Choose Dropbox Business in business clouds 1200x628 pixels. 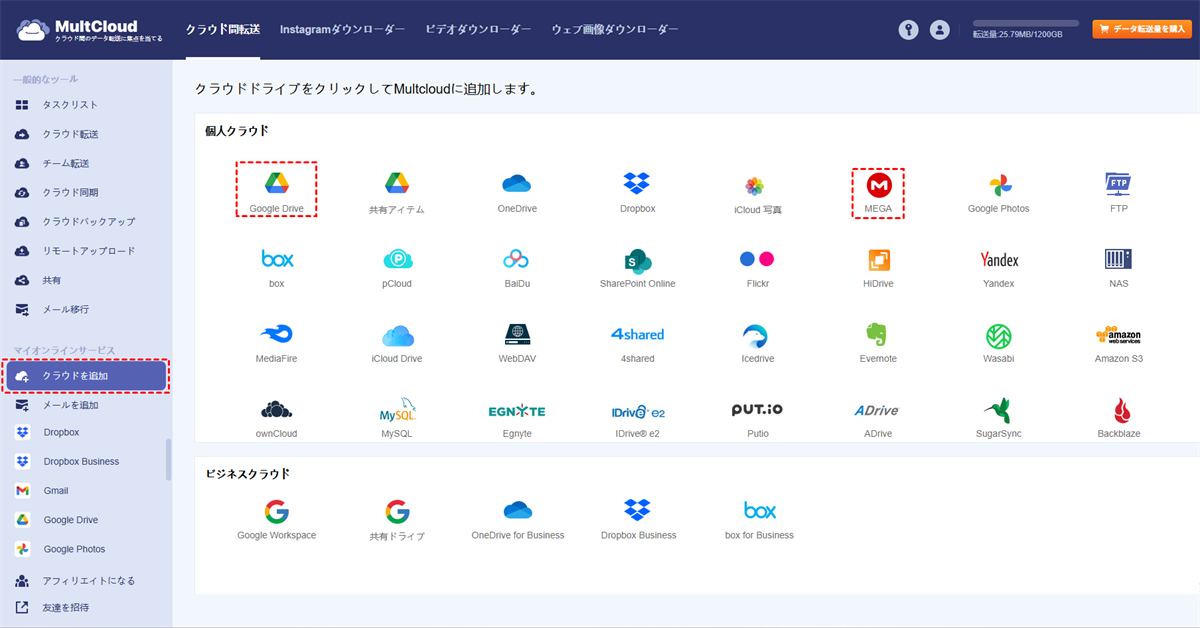(x=638, y=511)
